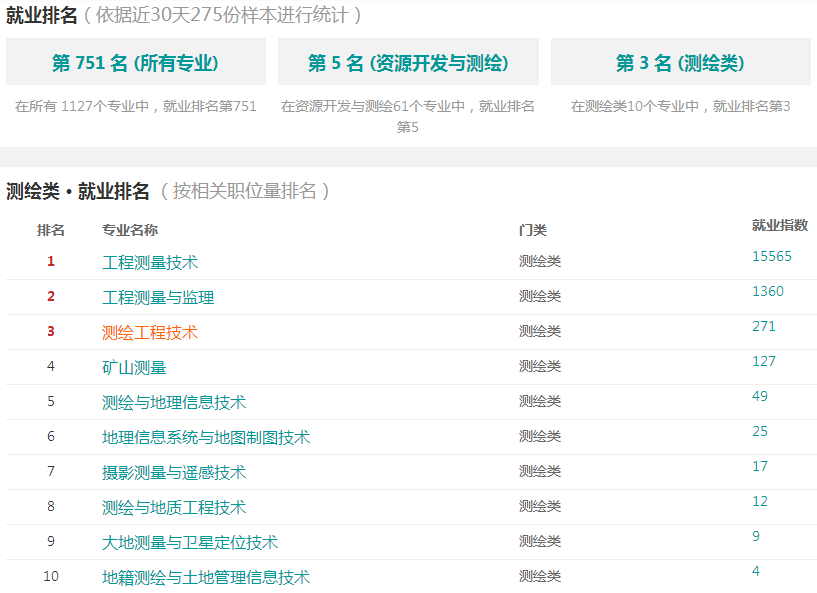Open the 大地测量与卫星定位技术 link
The image size is (817, 593).
point(190,542)
